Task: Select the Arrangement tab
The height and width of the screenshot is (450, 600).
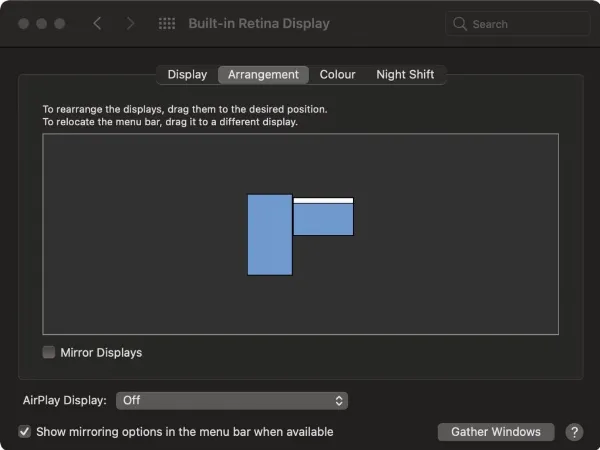Action: [x=263, y=74]
